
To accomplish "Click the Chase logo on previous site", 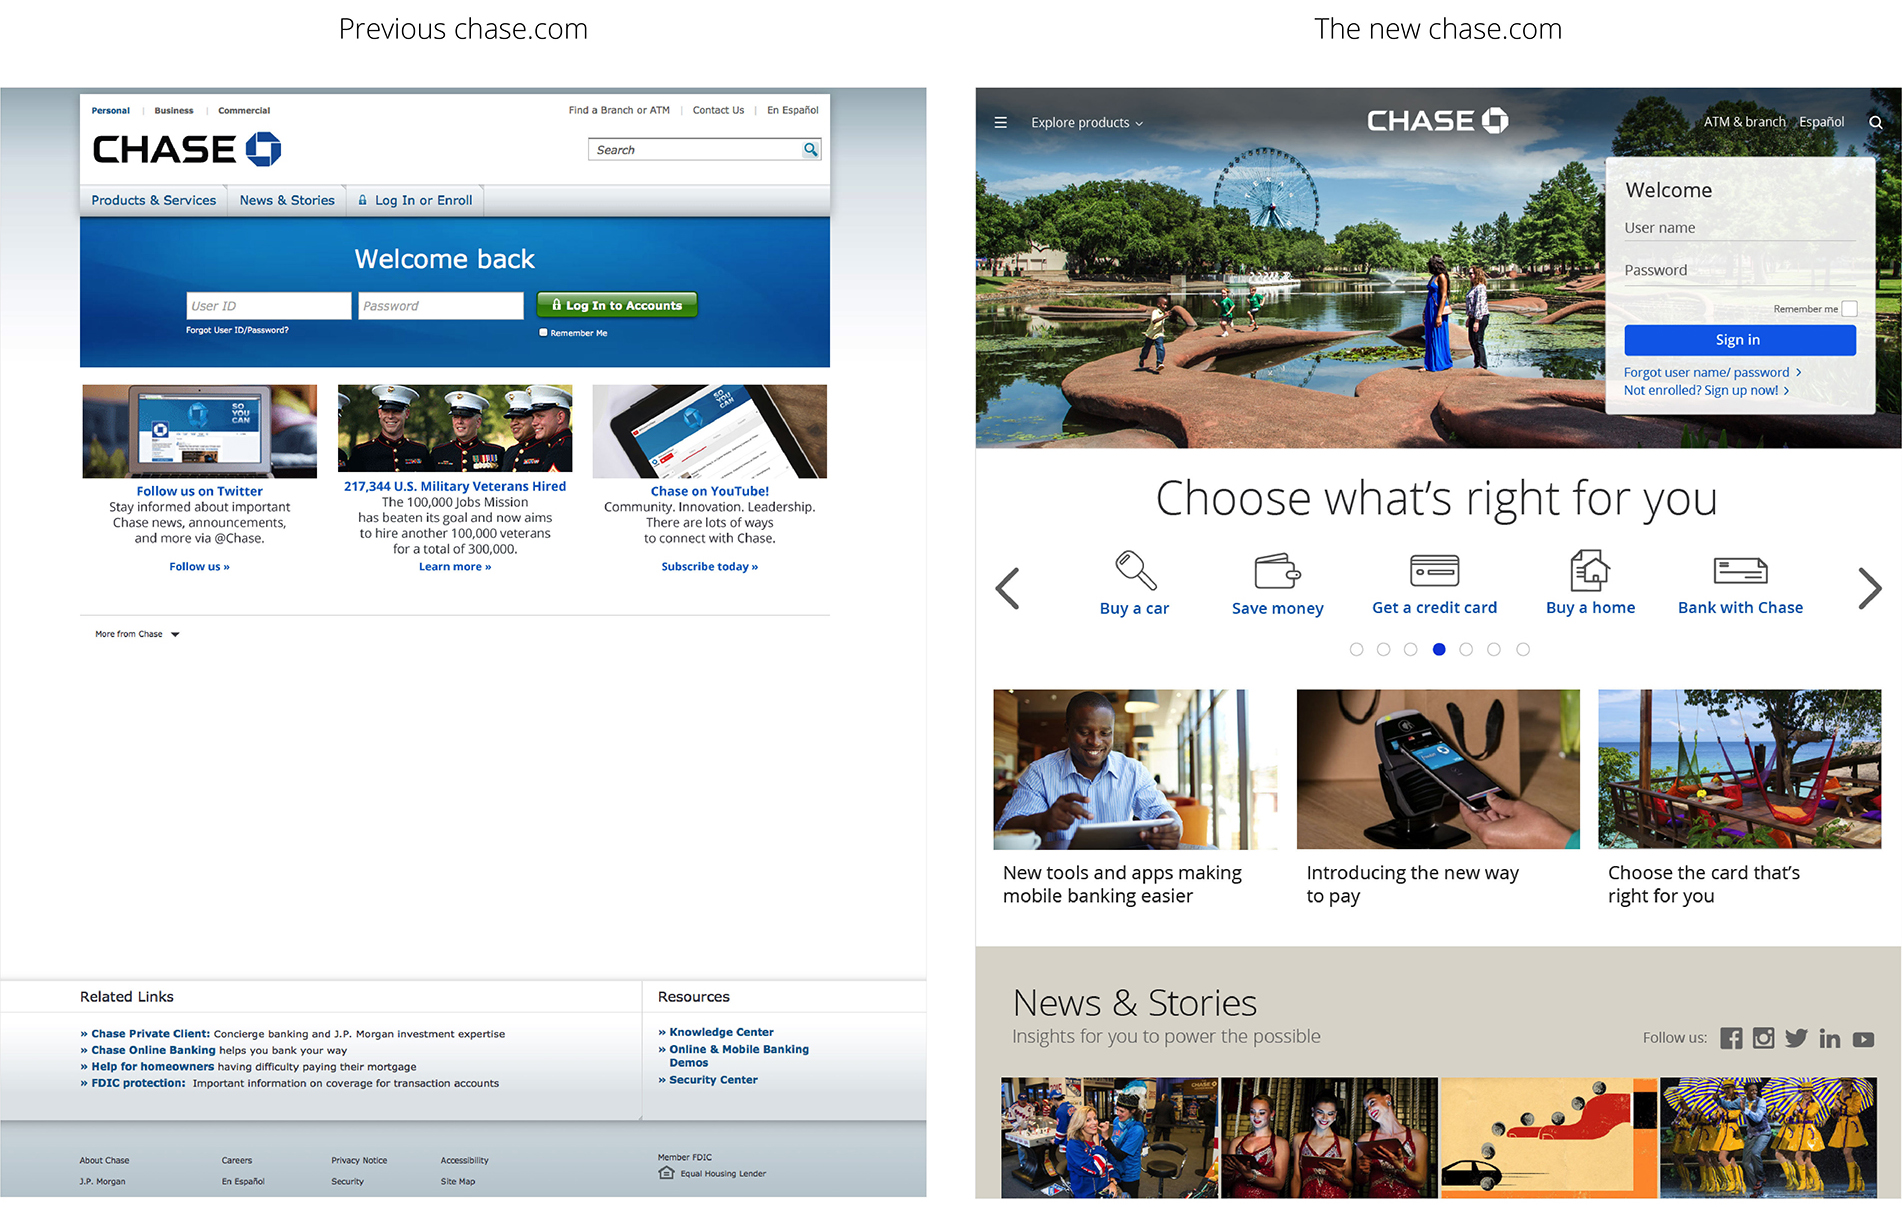I will tap(187, 150).
